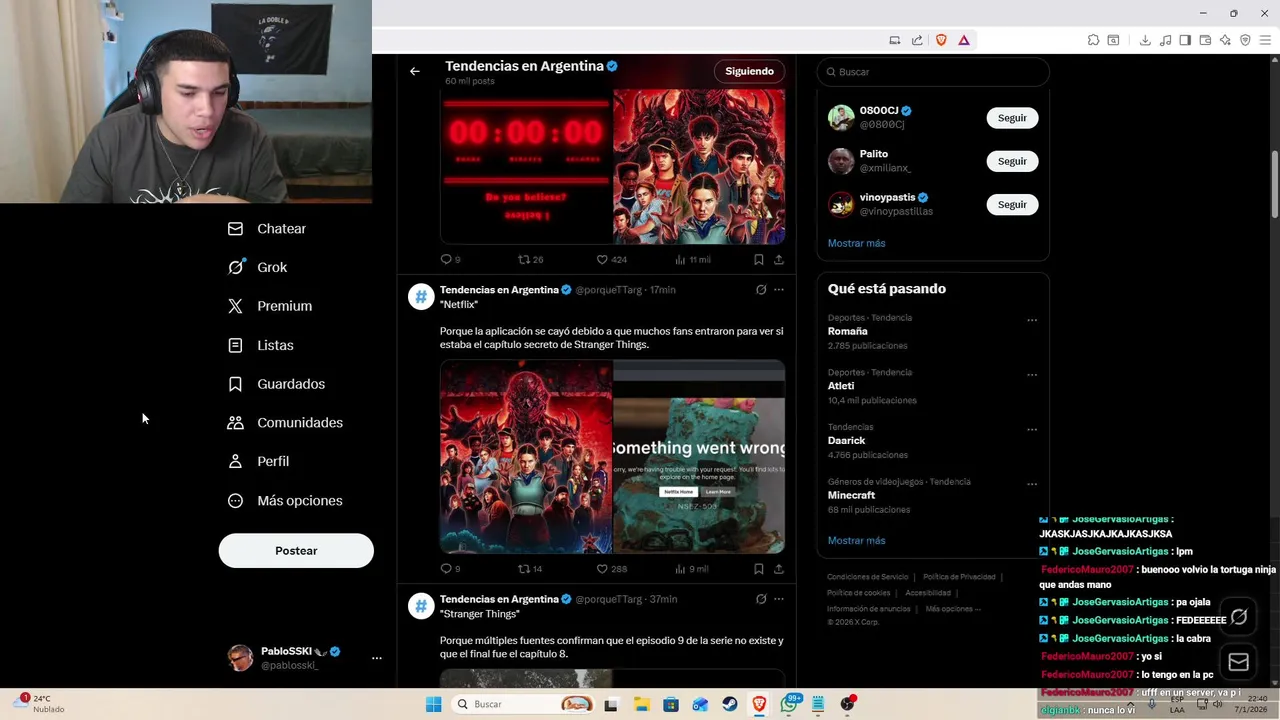
Task: Click the floating messages envelope button
Action: 1239,662
